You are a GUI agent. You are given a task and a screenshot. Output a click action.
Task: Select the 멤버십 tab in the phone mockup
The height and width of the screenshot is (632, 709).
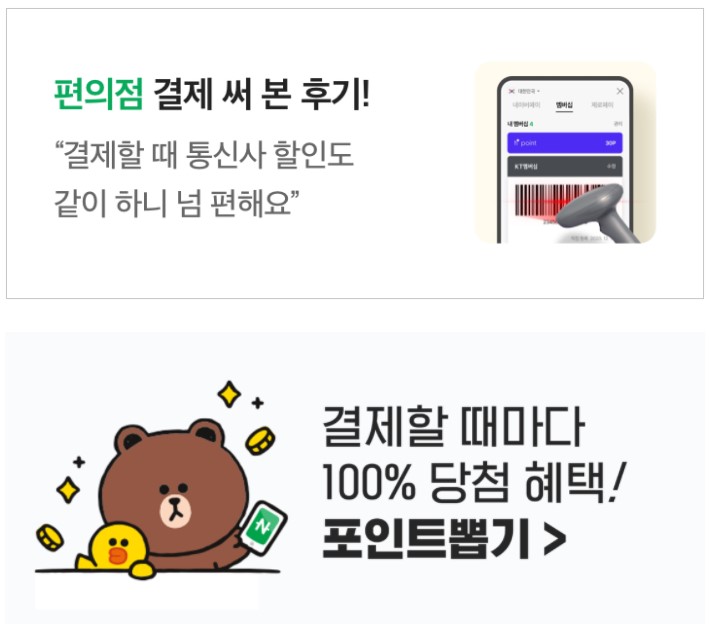coord(564,105)
